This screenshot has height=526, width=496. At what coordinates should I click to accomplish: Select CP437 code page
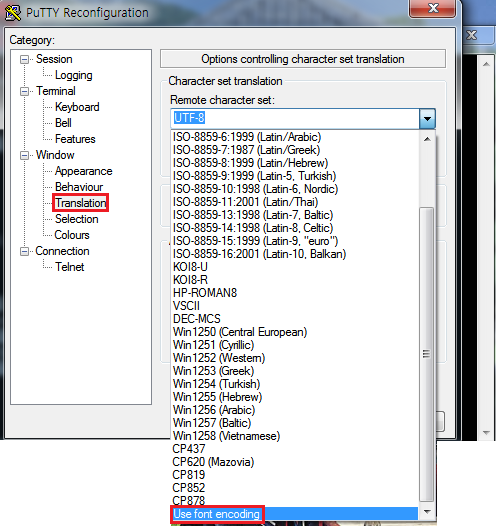[295, 449]
